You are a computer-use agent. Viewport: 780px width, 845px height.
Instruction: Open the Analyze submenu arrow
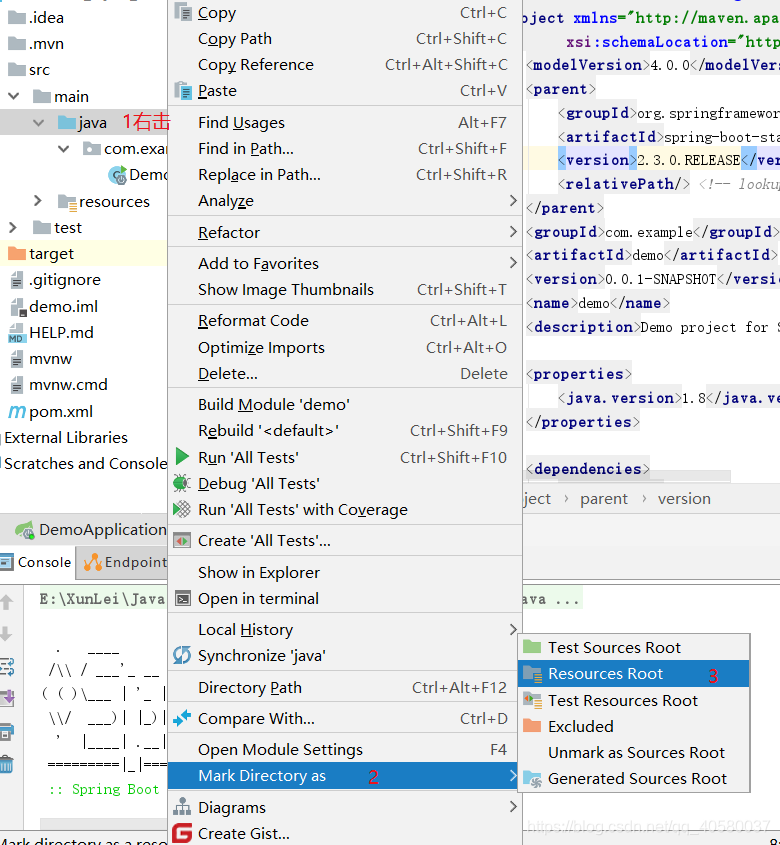[x=513, y=200]
